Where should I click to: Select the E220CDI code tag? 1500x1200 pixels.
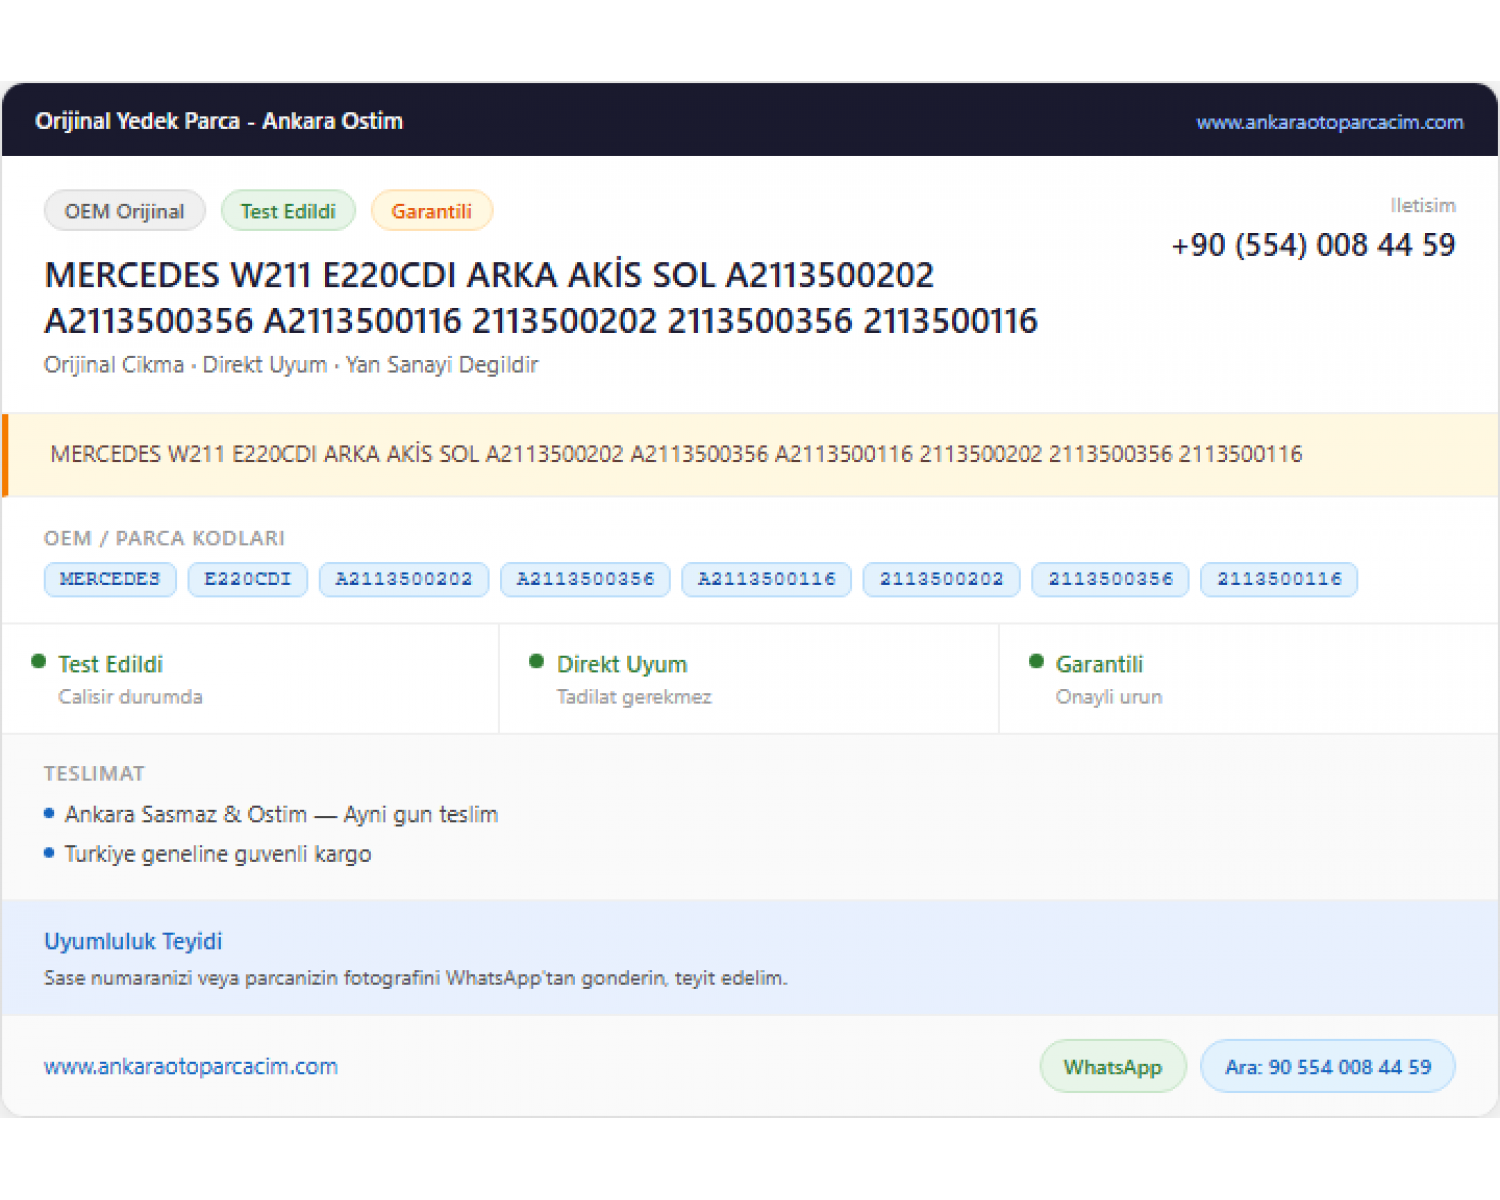[x=248, y=579]
